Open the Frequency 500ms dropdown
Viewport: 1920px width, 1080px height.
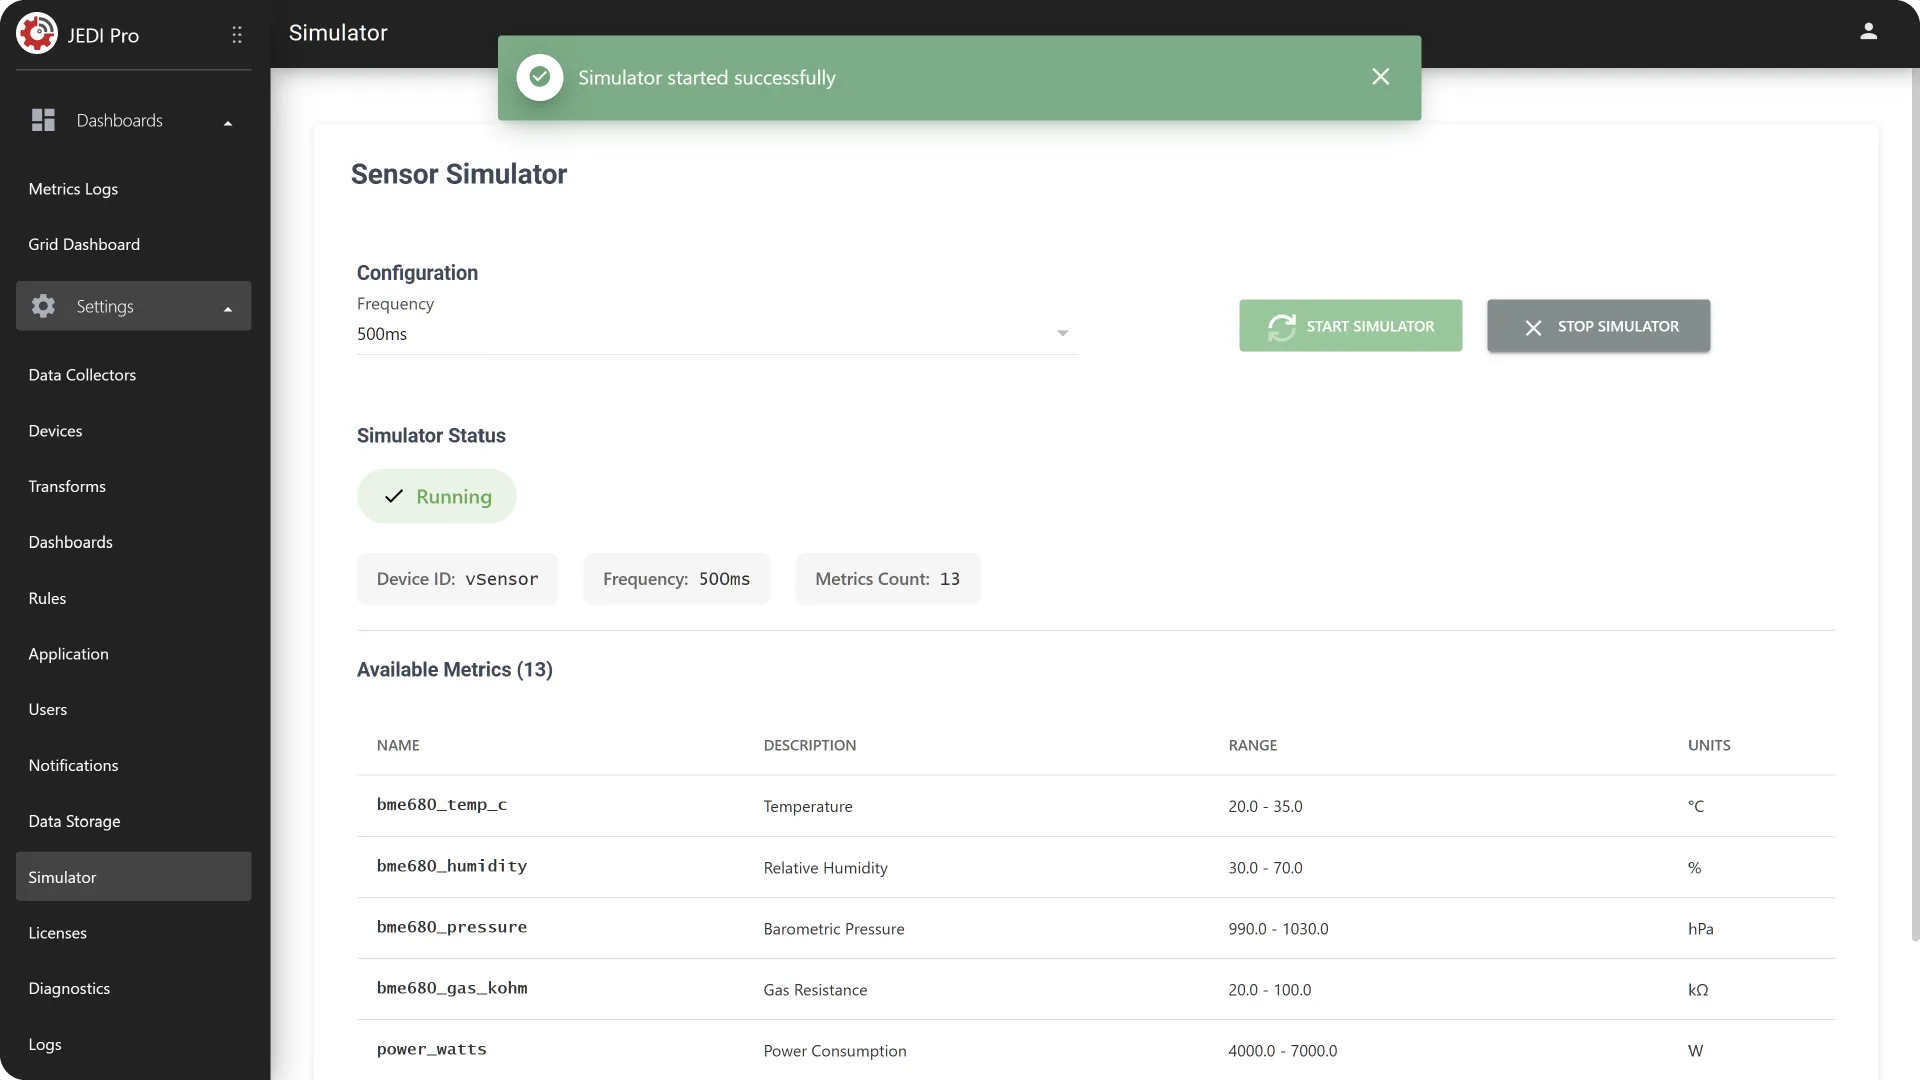717,334
